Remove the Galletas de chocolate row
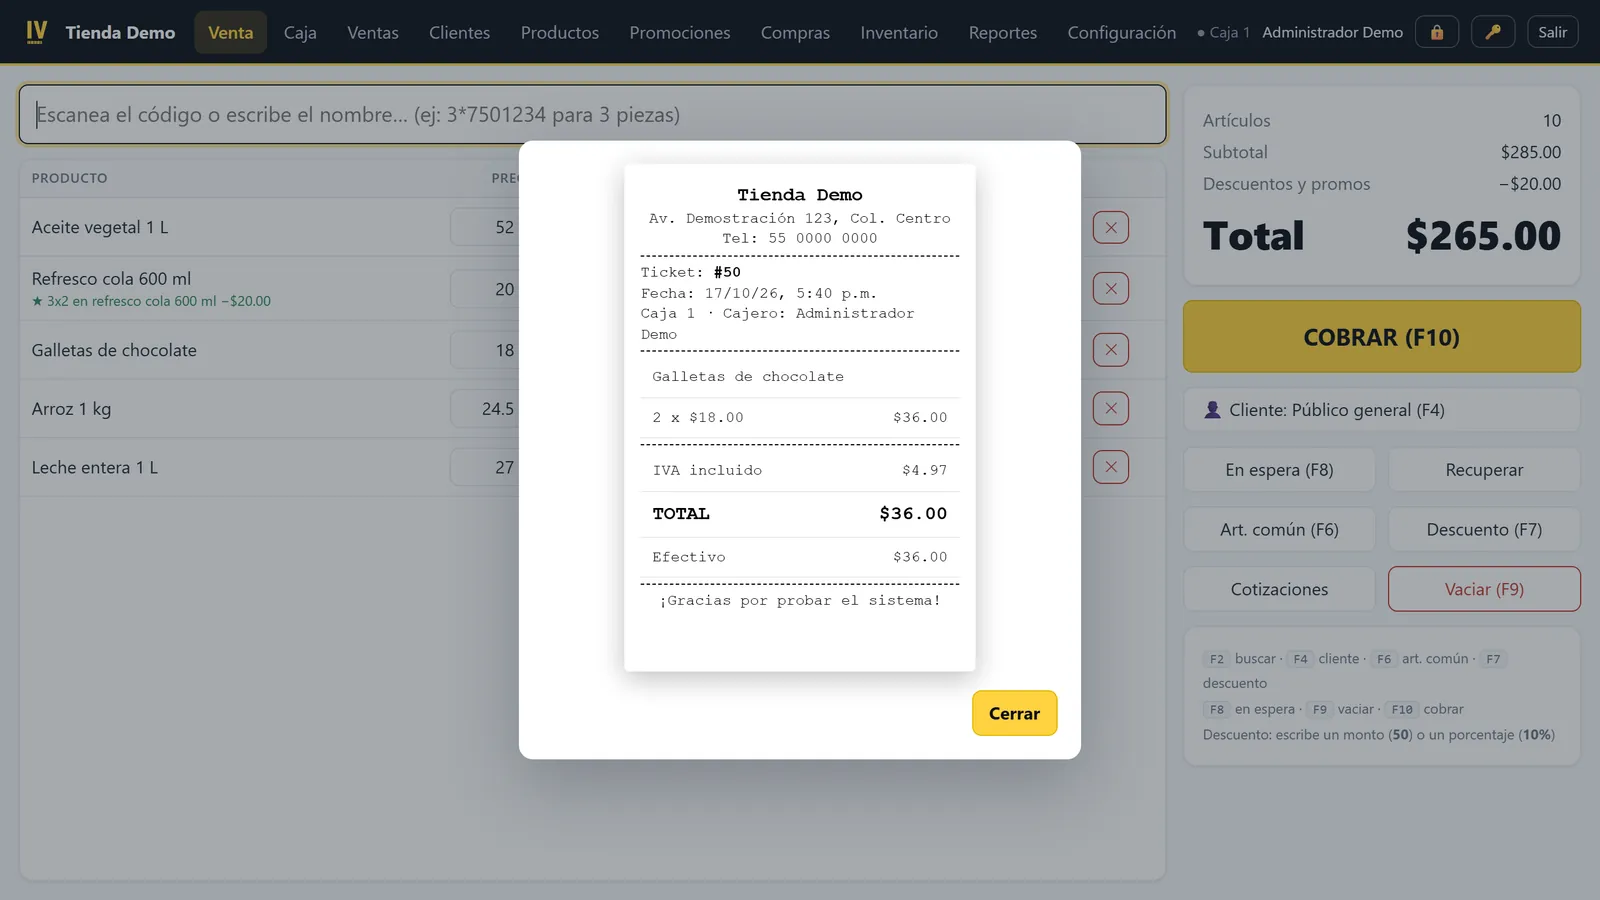 1111,350
